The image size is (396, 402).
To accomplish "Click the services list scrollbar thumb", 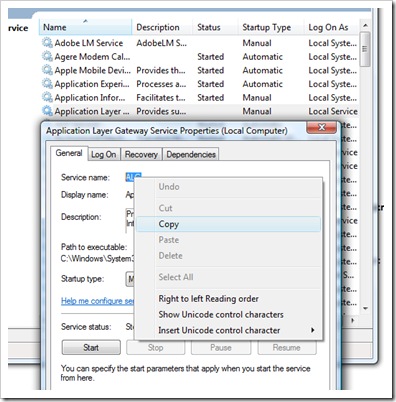I will [365, 49].
